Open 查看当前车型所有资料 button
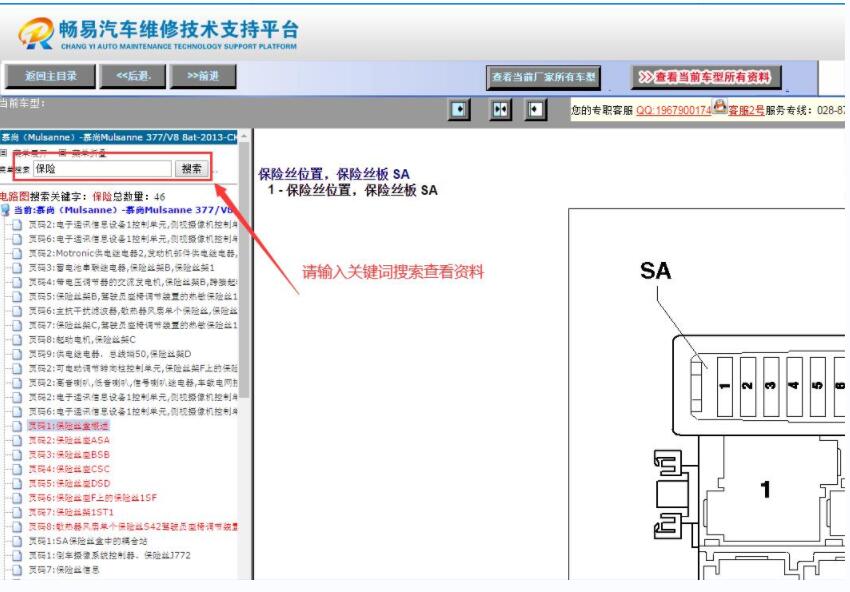 click(707, 77)
